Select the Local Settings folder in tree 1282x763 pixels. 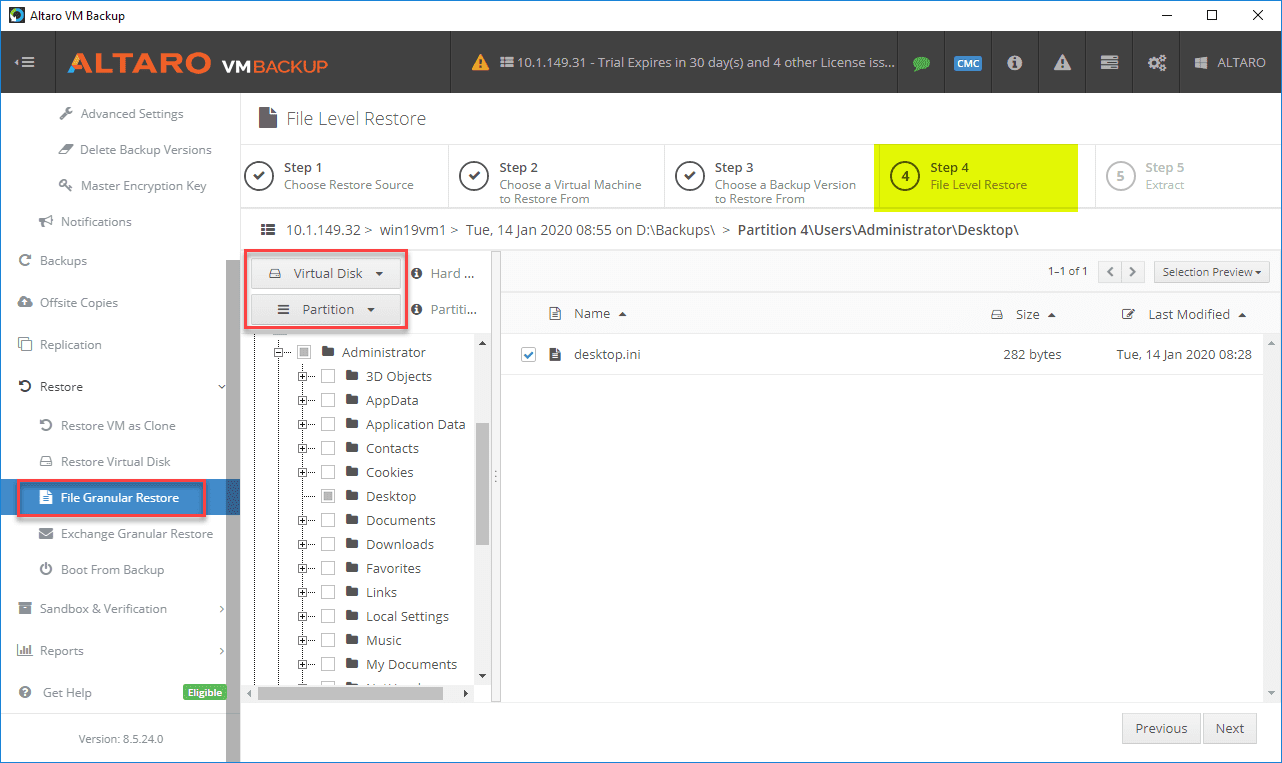pyautogui.click(x=407, y=616)
